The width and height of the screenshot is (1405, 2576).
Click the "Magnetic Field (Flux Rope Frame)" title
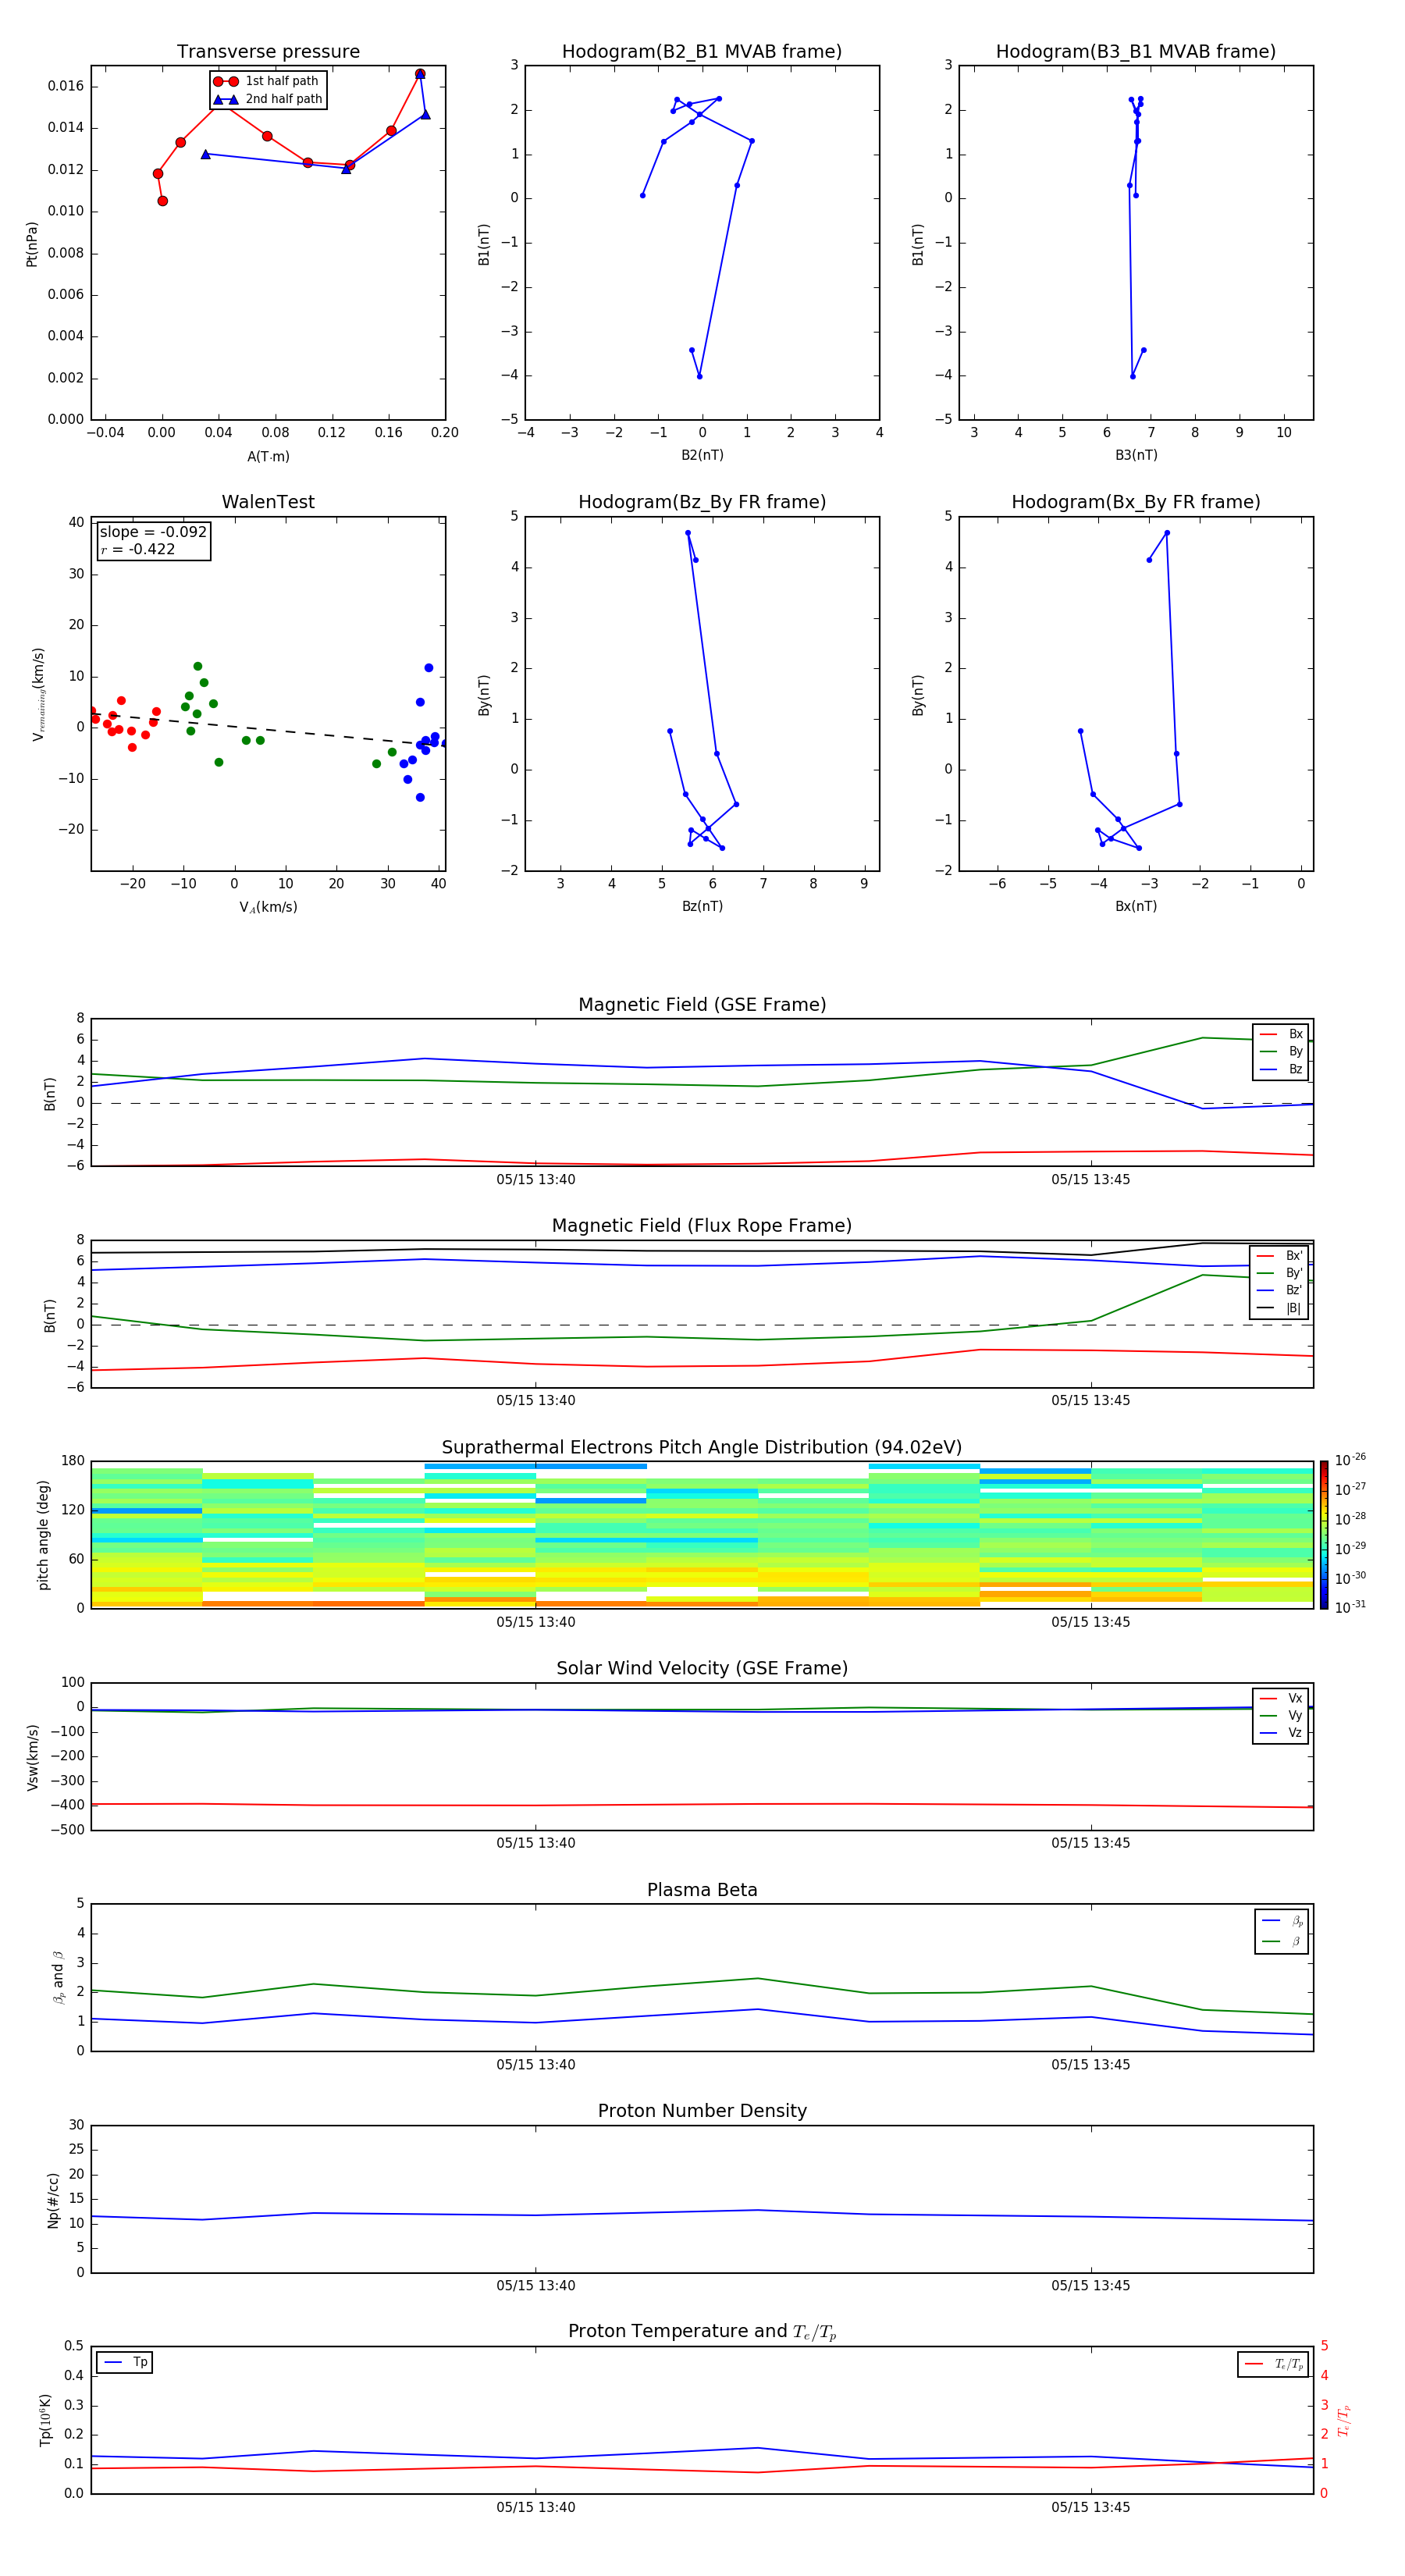[x=702, y=1226]
